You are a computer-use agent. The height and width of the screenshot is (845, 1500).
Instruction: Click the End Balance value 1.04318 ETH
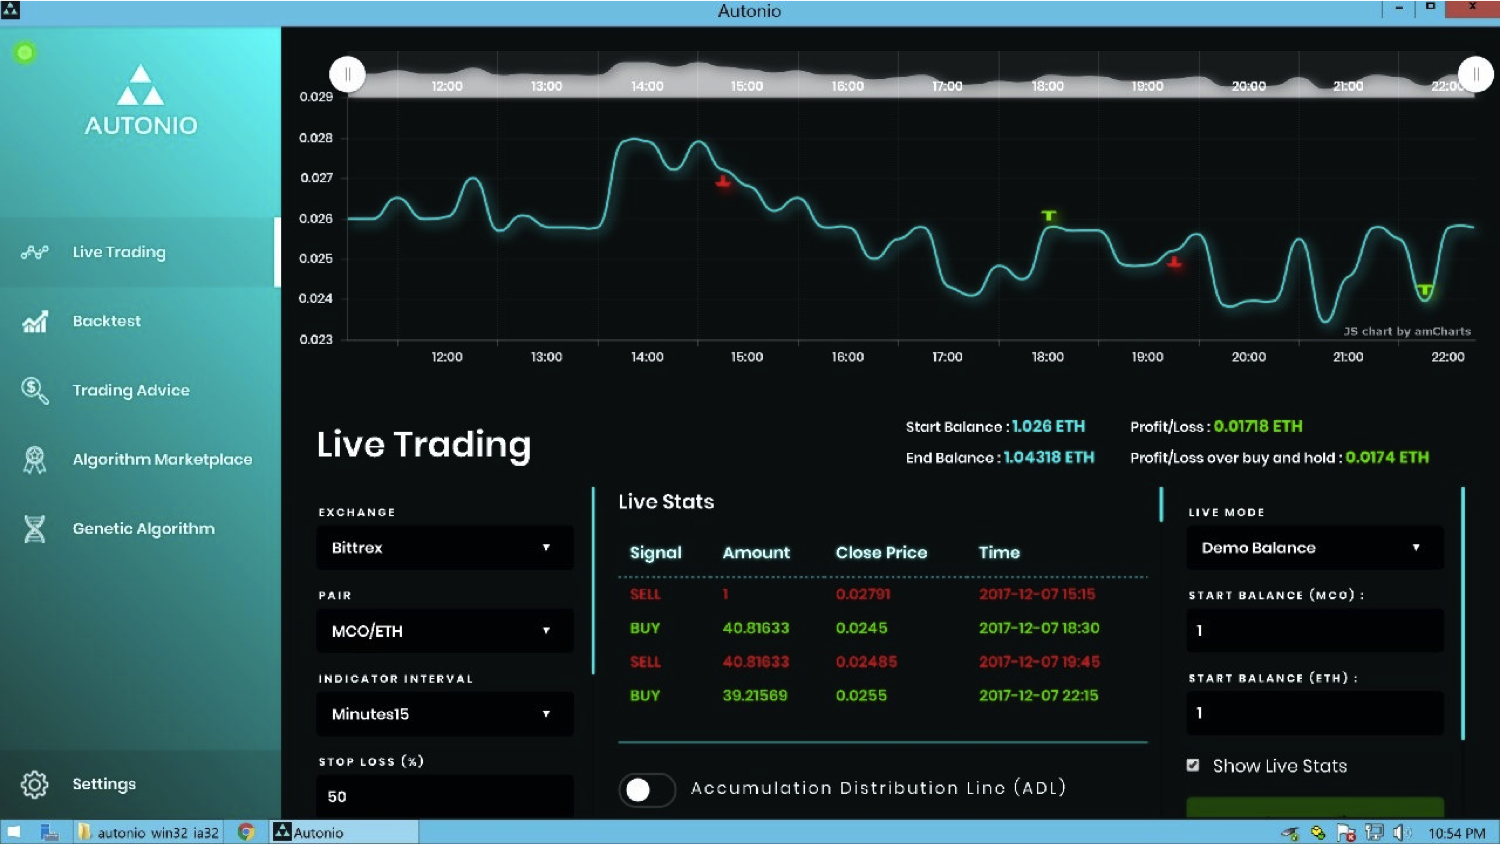point(1049,457)
